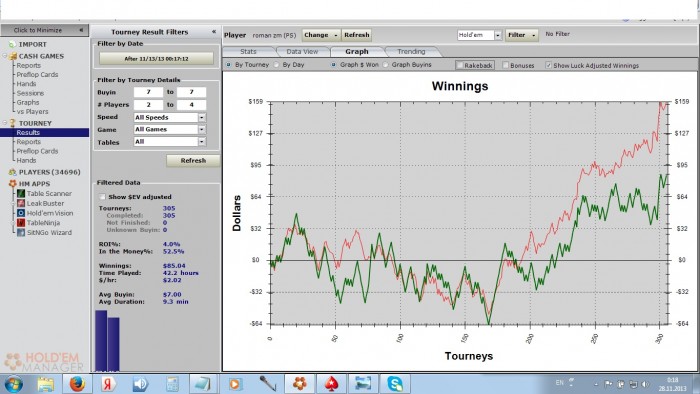The image size is (700, 394).
Task: Click the volume icon in system tray
Action: pyautogui.click(x=645, y=384)
